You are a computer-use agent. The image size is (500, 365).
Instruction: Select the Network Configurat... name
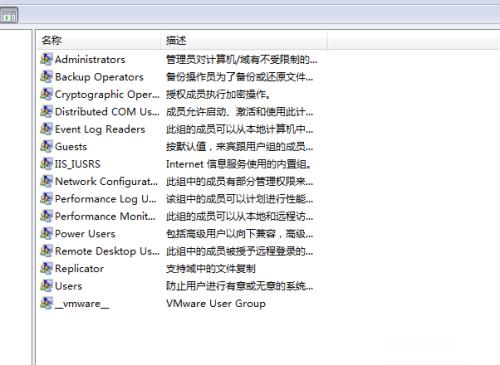pos(106,182)
